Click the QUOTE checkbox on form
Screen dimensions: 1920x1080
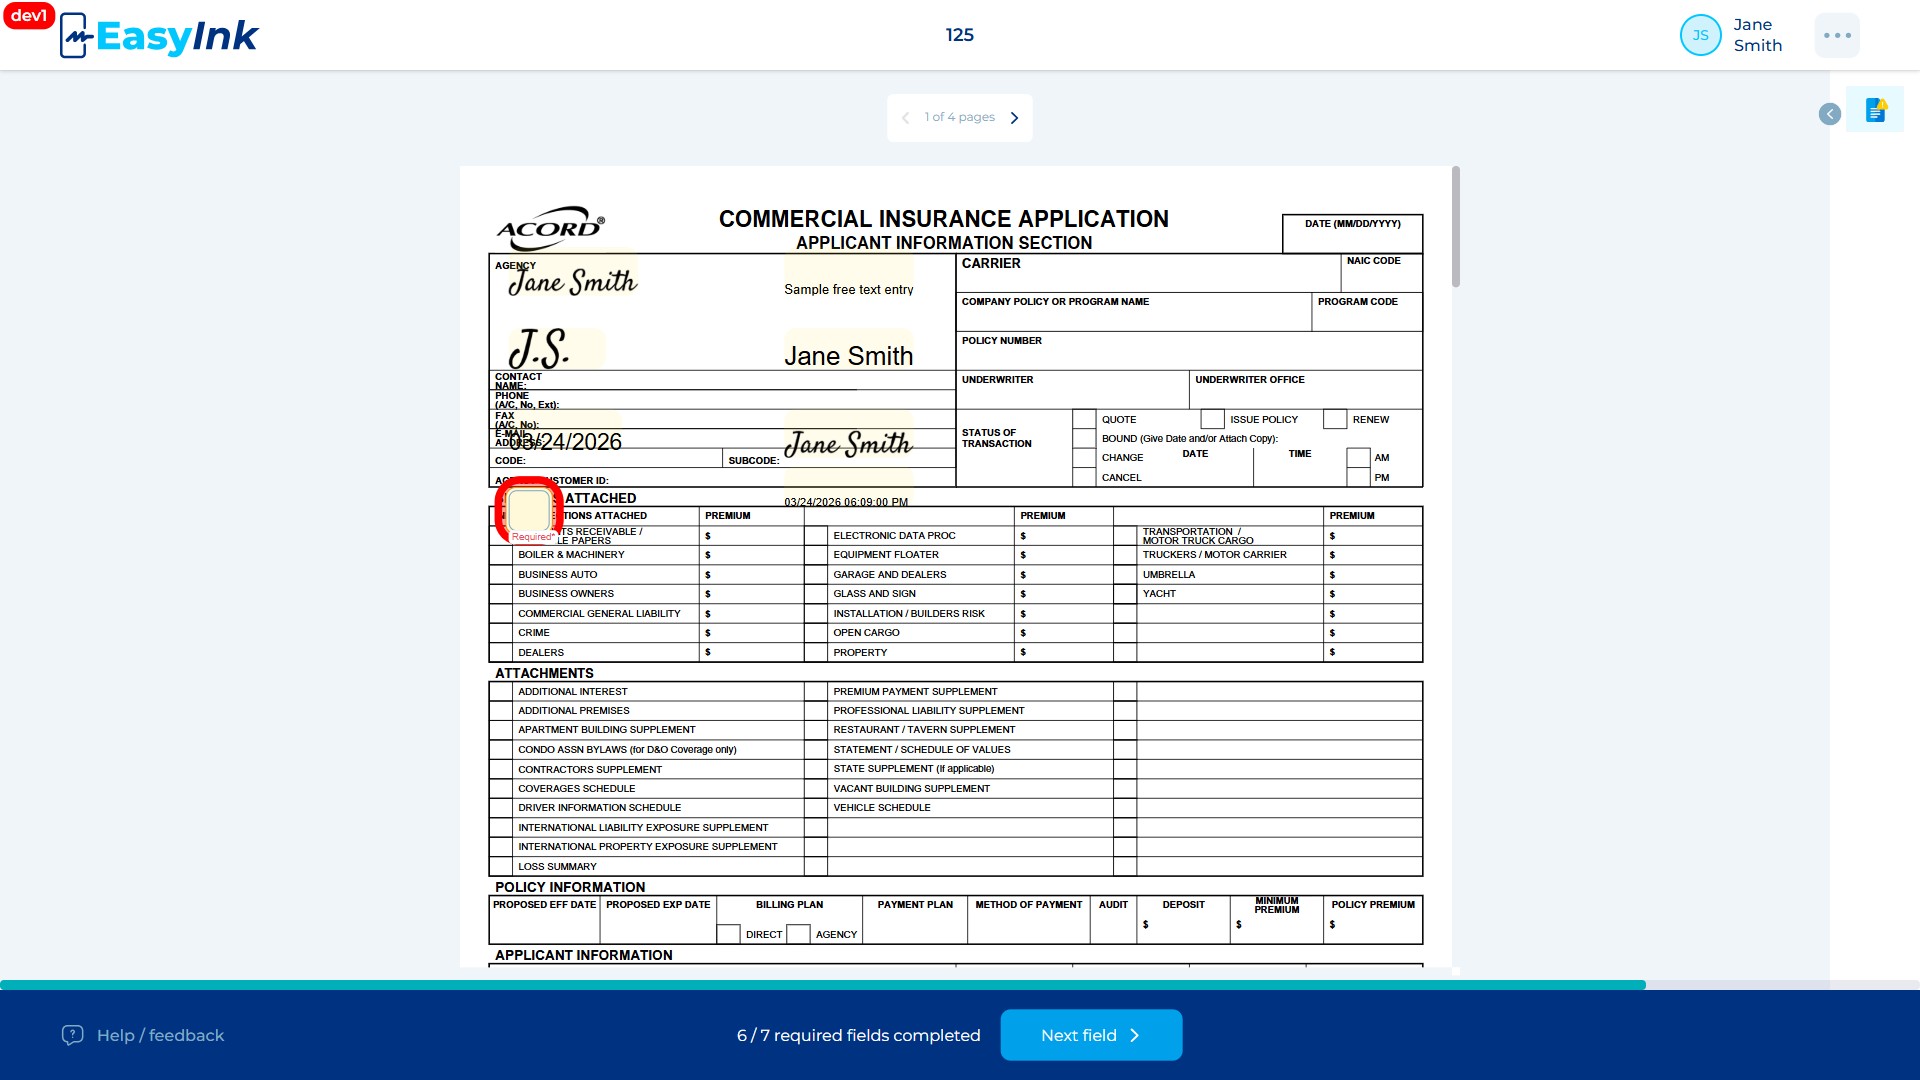tap(1084, 419)
